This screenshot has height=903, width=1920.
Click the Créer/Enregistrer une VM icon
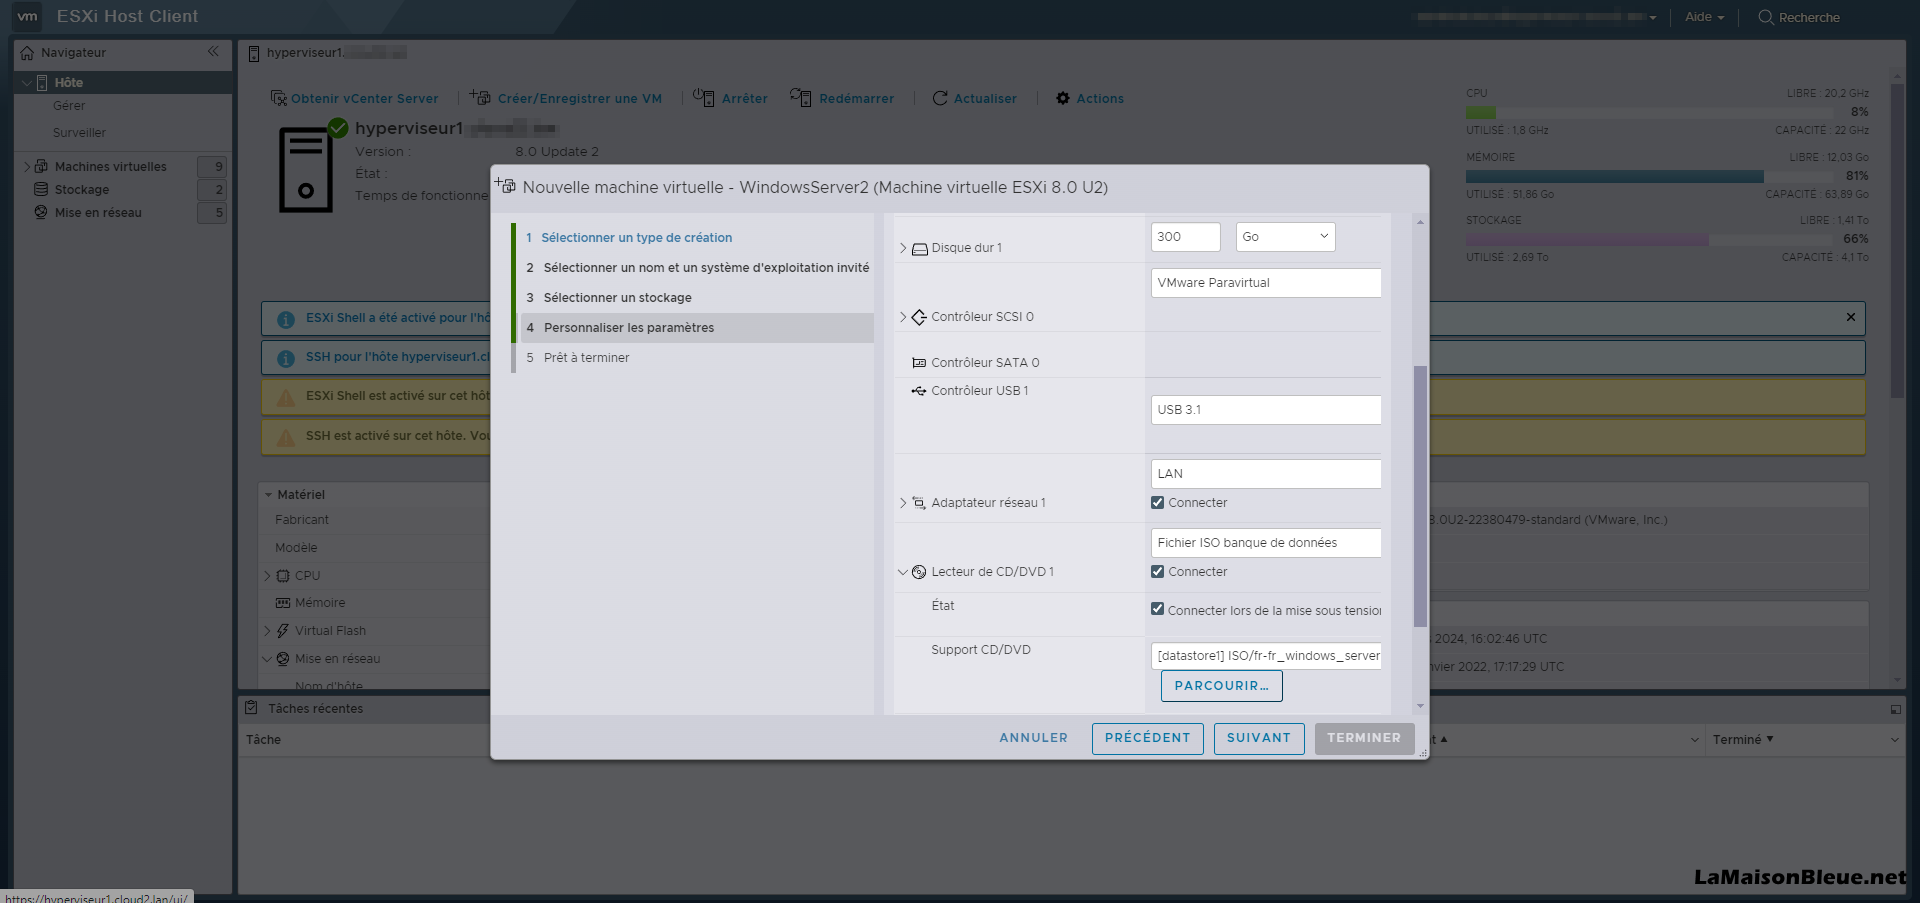point(480,97)
